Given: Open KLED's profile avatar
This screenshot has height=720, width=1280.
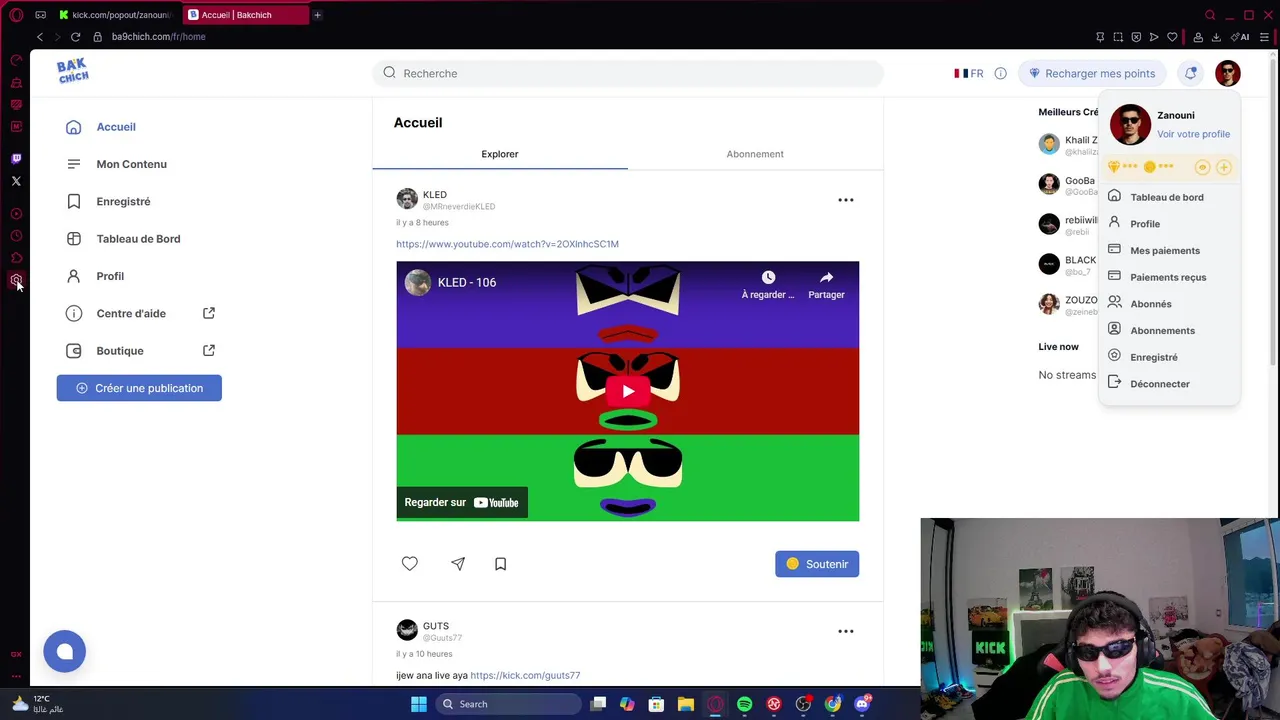Looking at the screenshot, I should [x=407, y=199].
